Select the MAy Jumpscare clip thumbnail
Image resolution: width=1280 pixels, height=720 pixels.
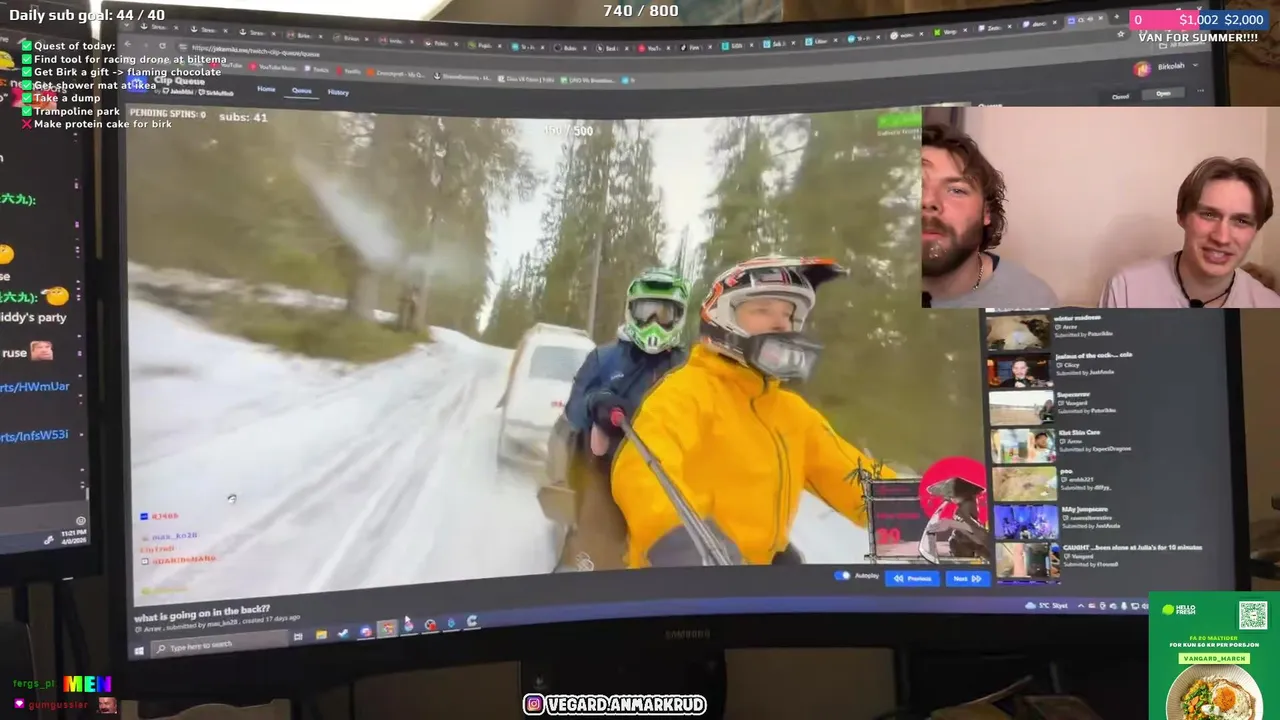(x=1025, y=521)
